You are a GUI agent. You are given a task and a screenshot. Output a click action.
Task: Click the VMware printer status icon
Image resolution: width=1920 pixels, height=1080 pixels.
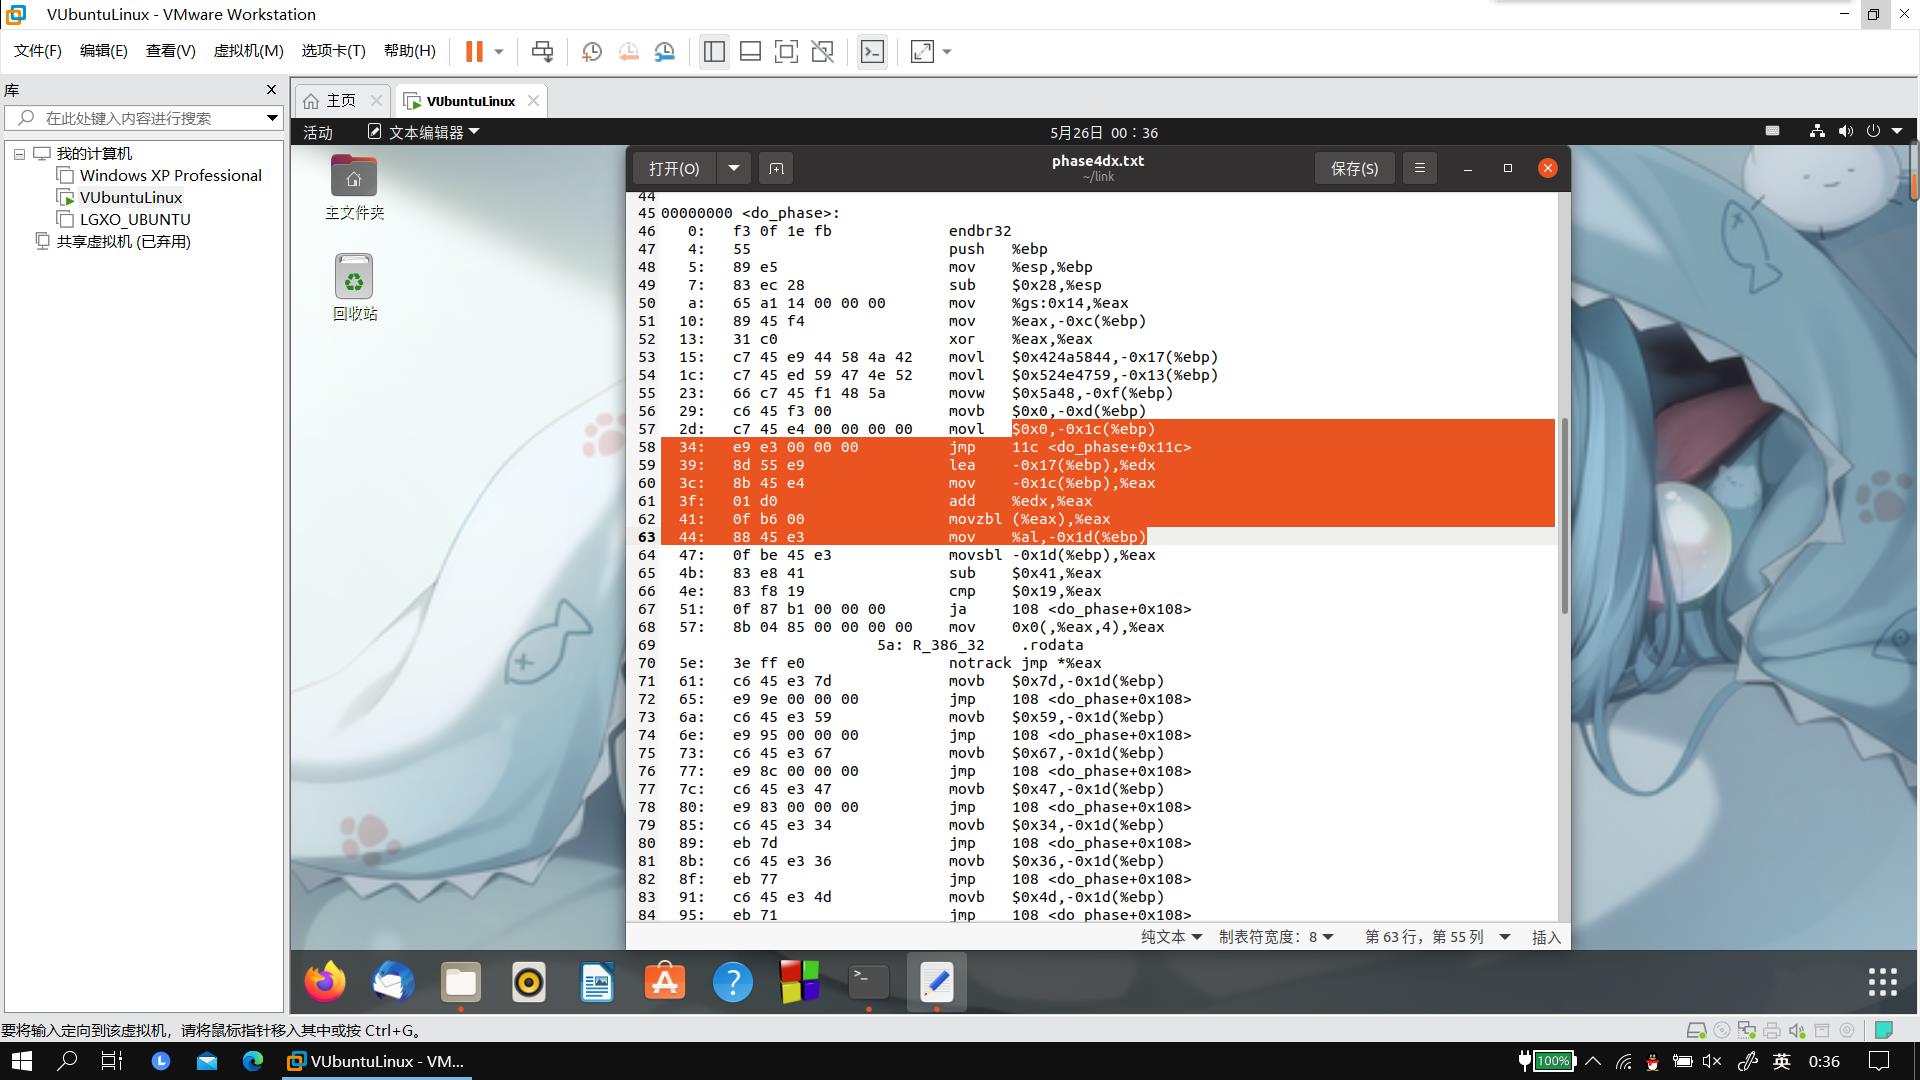click(1772, 1030)
